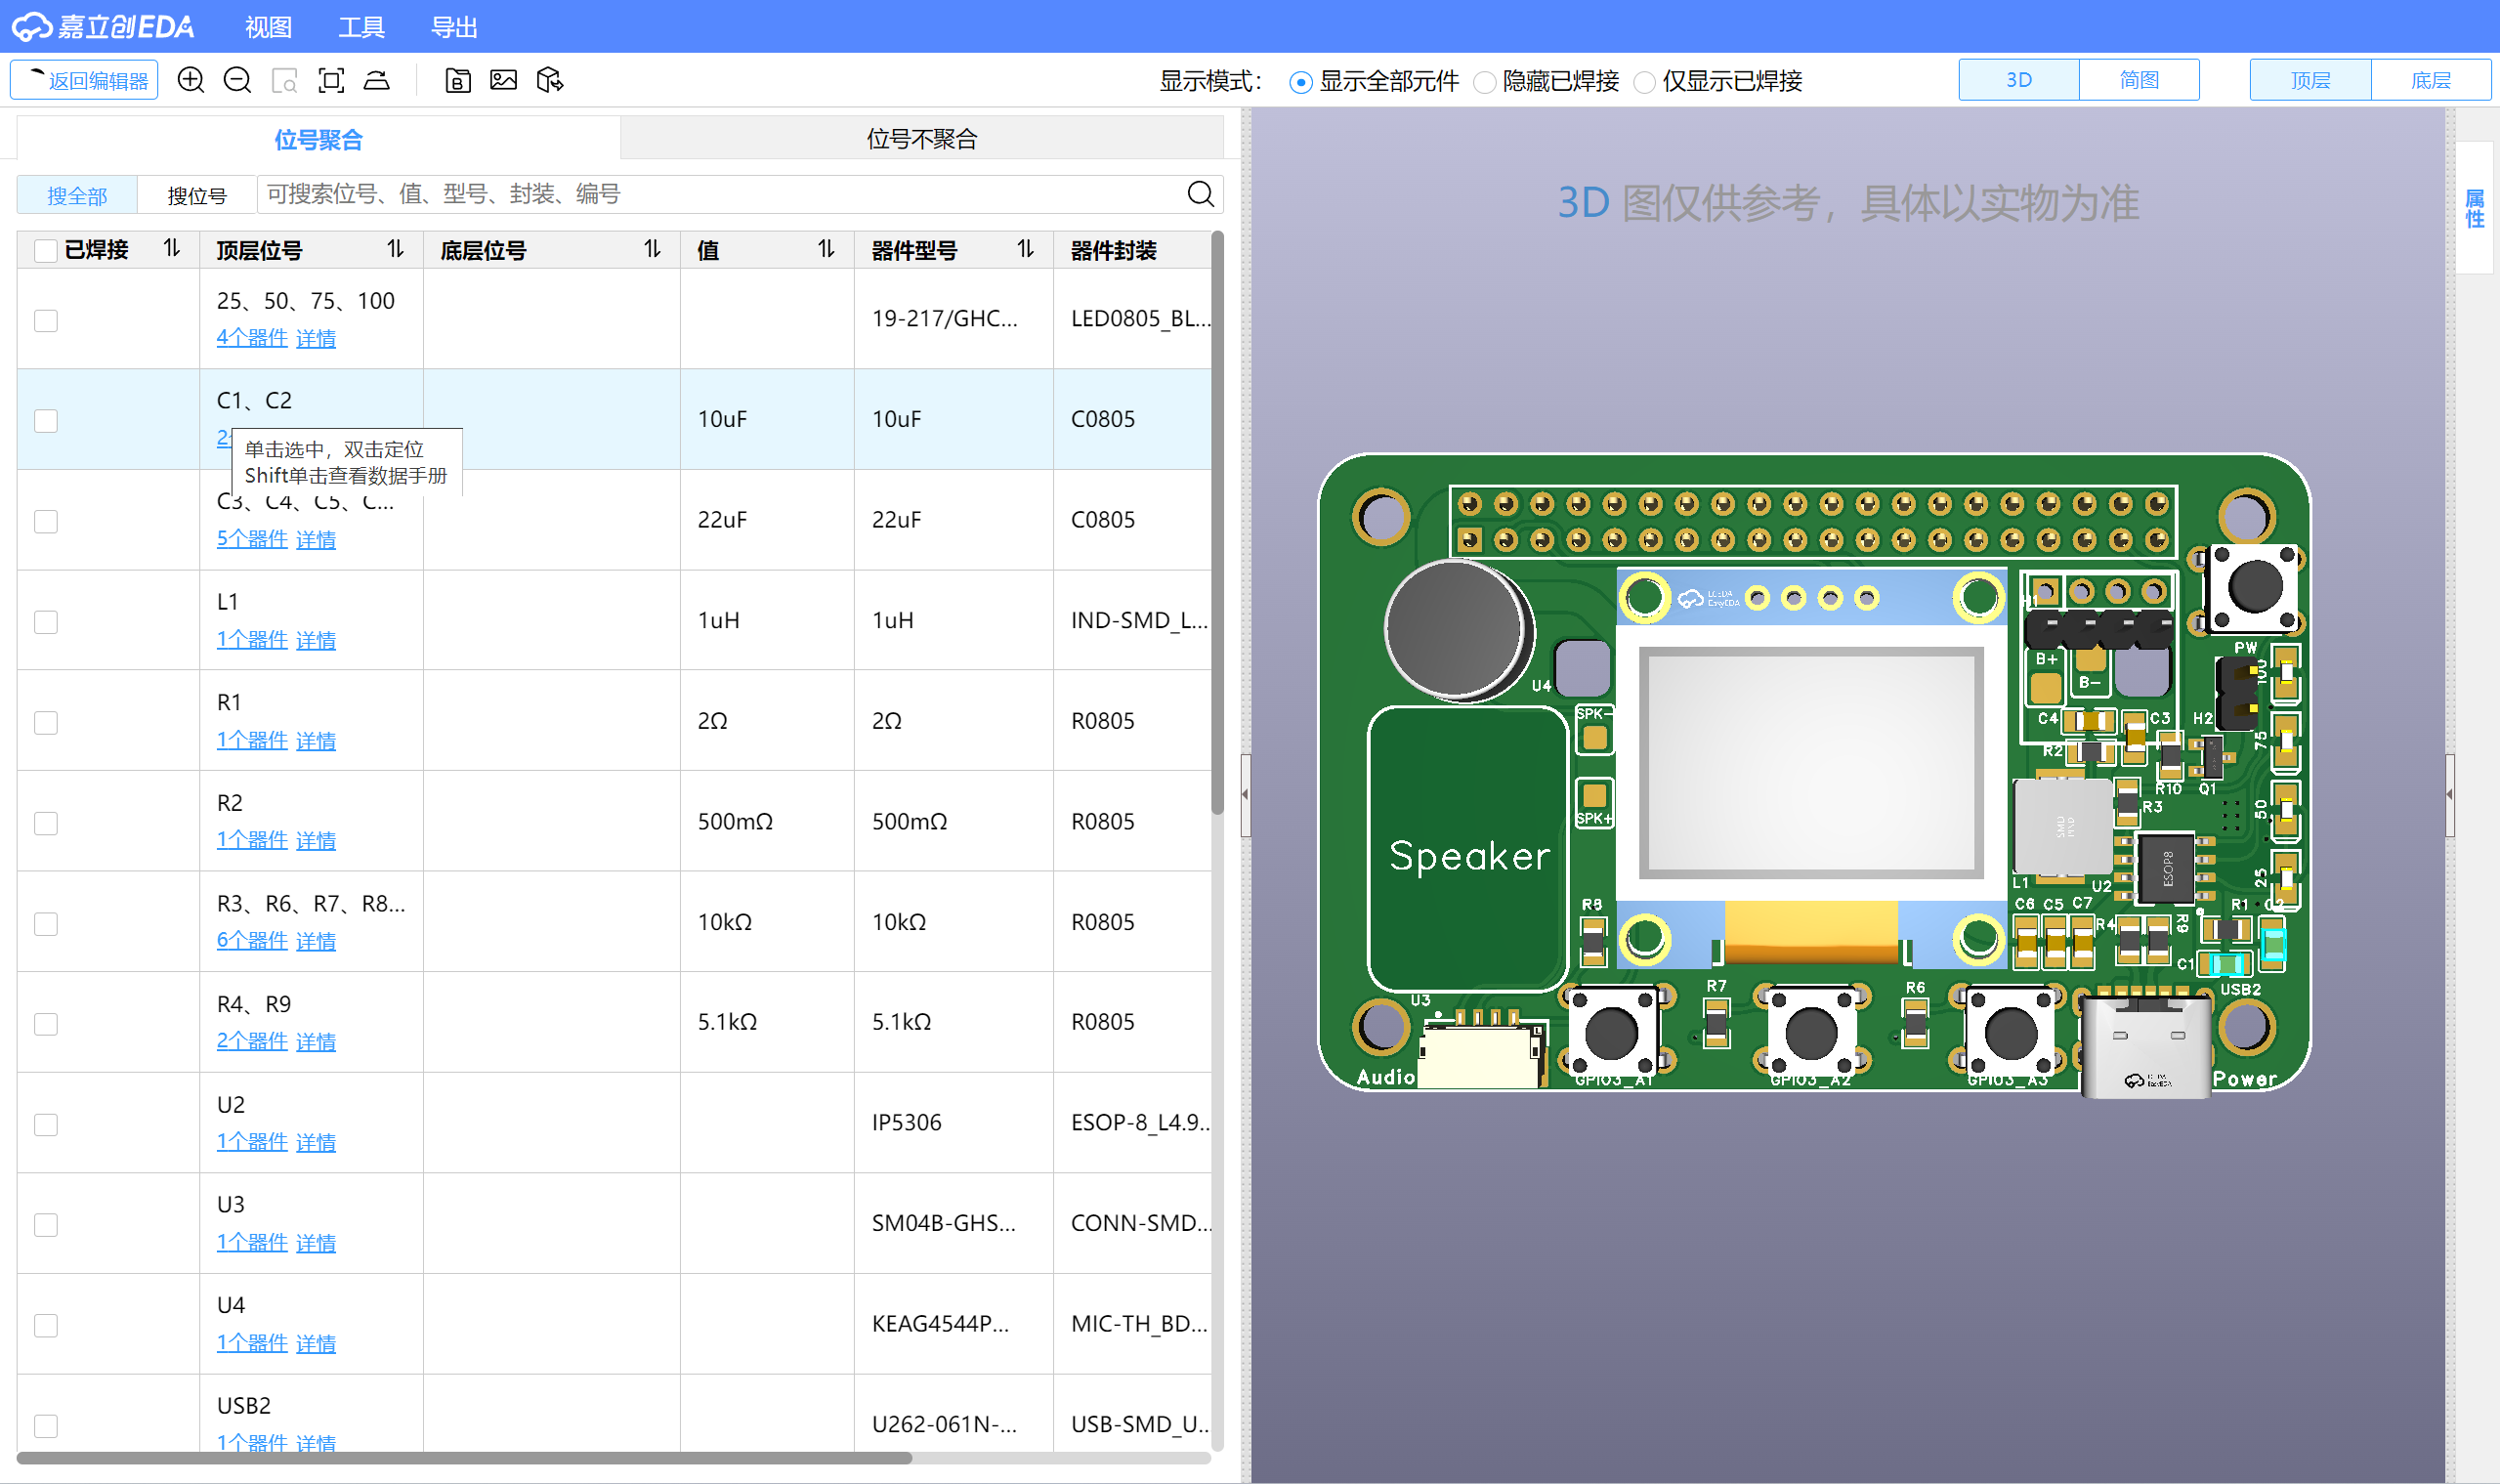Sort by 器件型号 column arrows
The height and width of the screenshot is (1484, 2500).
(1026, 248)
